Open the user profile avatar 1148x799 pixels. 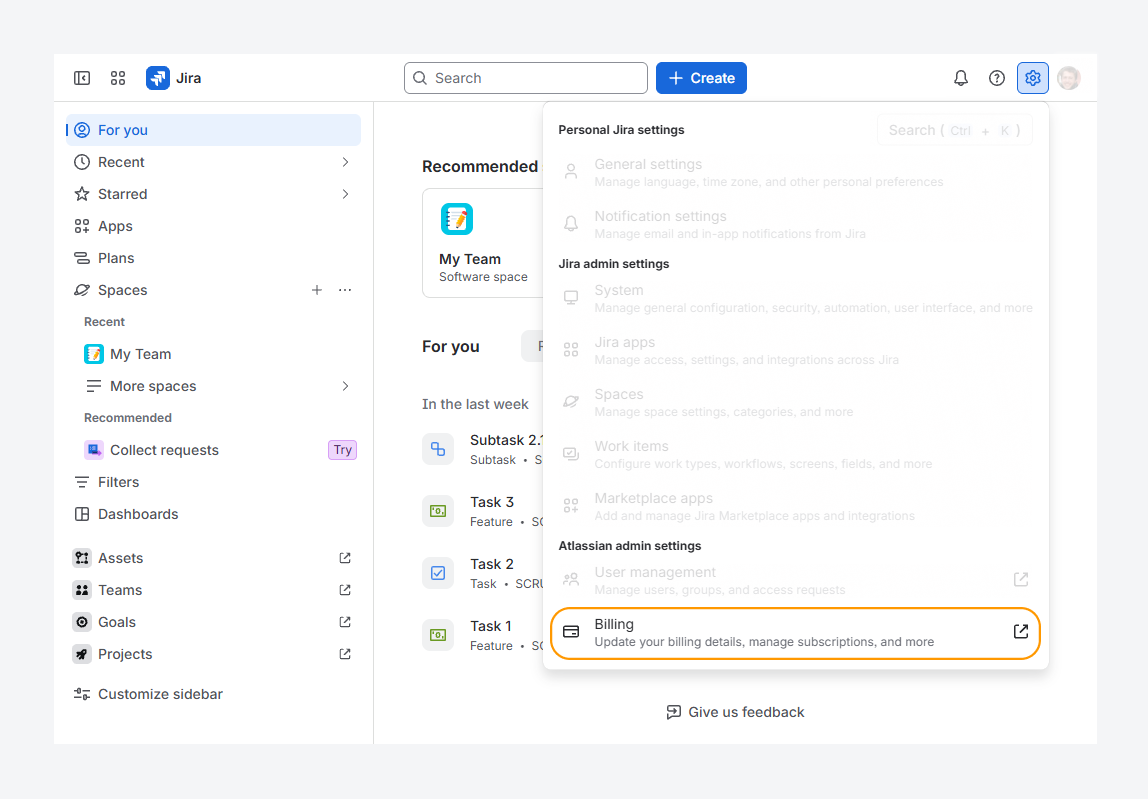coord(1068,78)
